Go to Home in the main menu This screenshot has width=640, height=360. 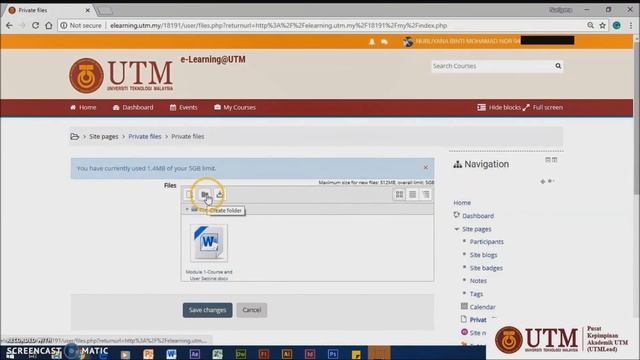click(x=83, y=107)
